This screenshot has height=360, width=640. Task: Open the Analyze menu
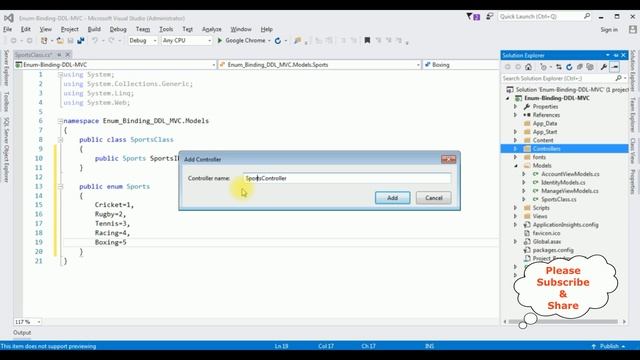(x=211, y=29)
